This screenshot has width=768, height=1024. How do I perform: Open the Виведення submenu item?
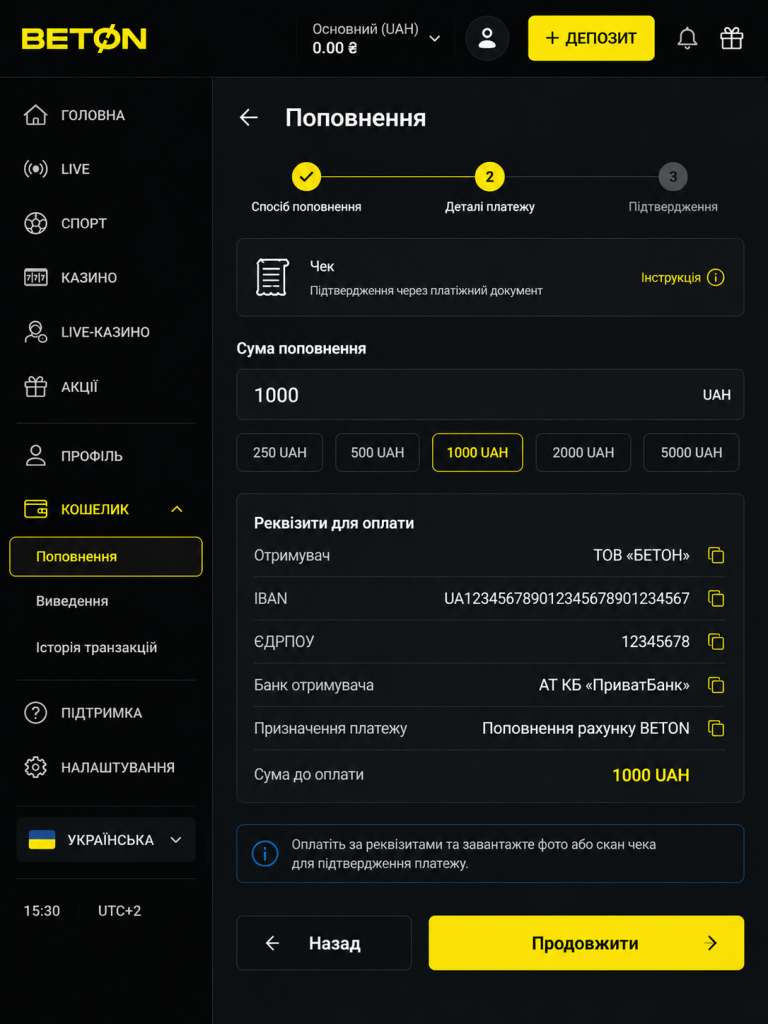72,601
